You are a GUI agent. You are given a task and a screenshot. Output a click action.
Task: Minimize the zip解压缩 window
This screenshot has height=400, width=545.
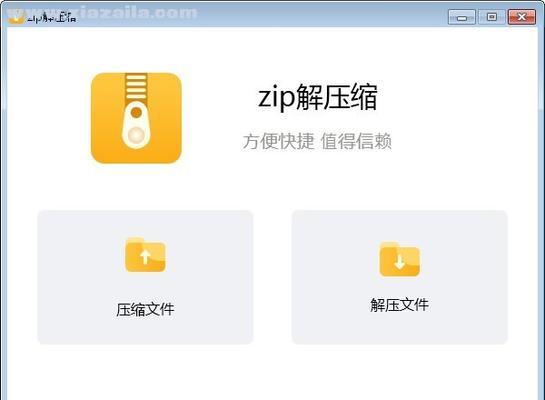[x=462, y=17]
